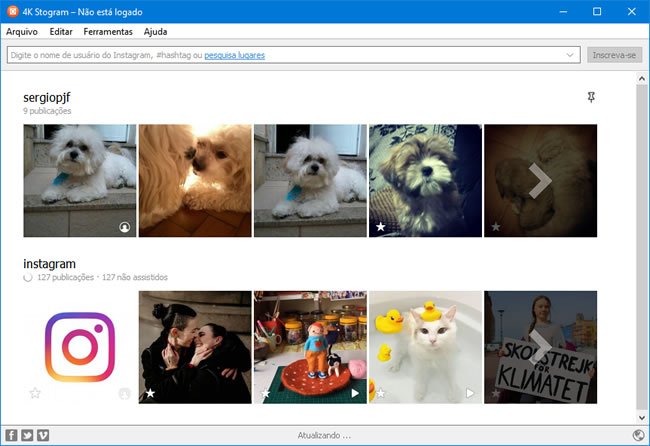Screen dimensions: 650x446
Task: Play the cat with rubber ducks video
Action: [470, 393]
